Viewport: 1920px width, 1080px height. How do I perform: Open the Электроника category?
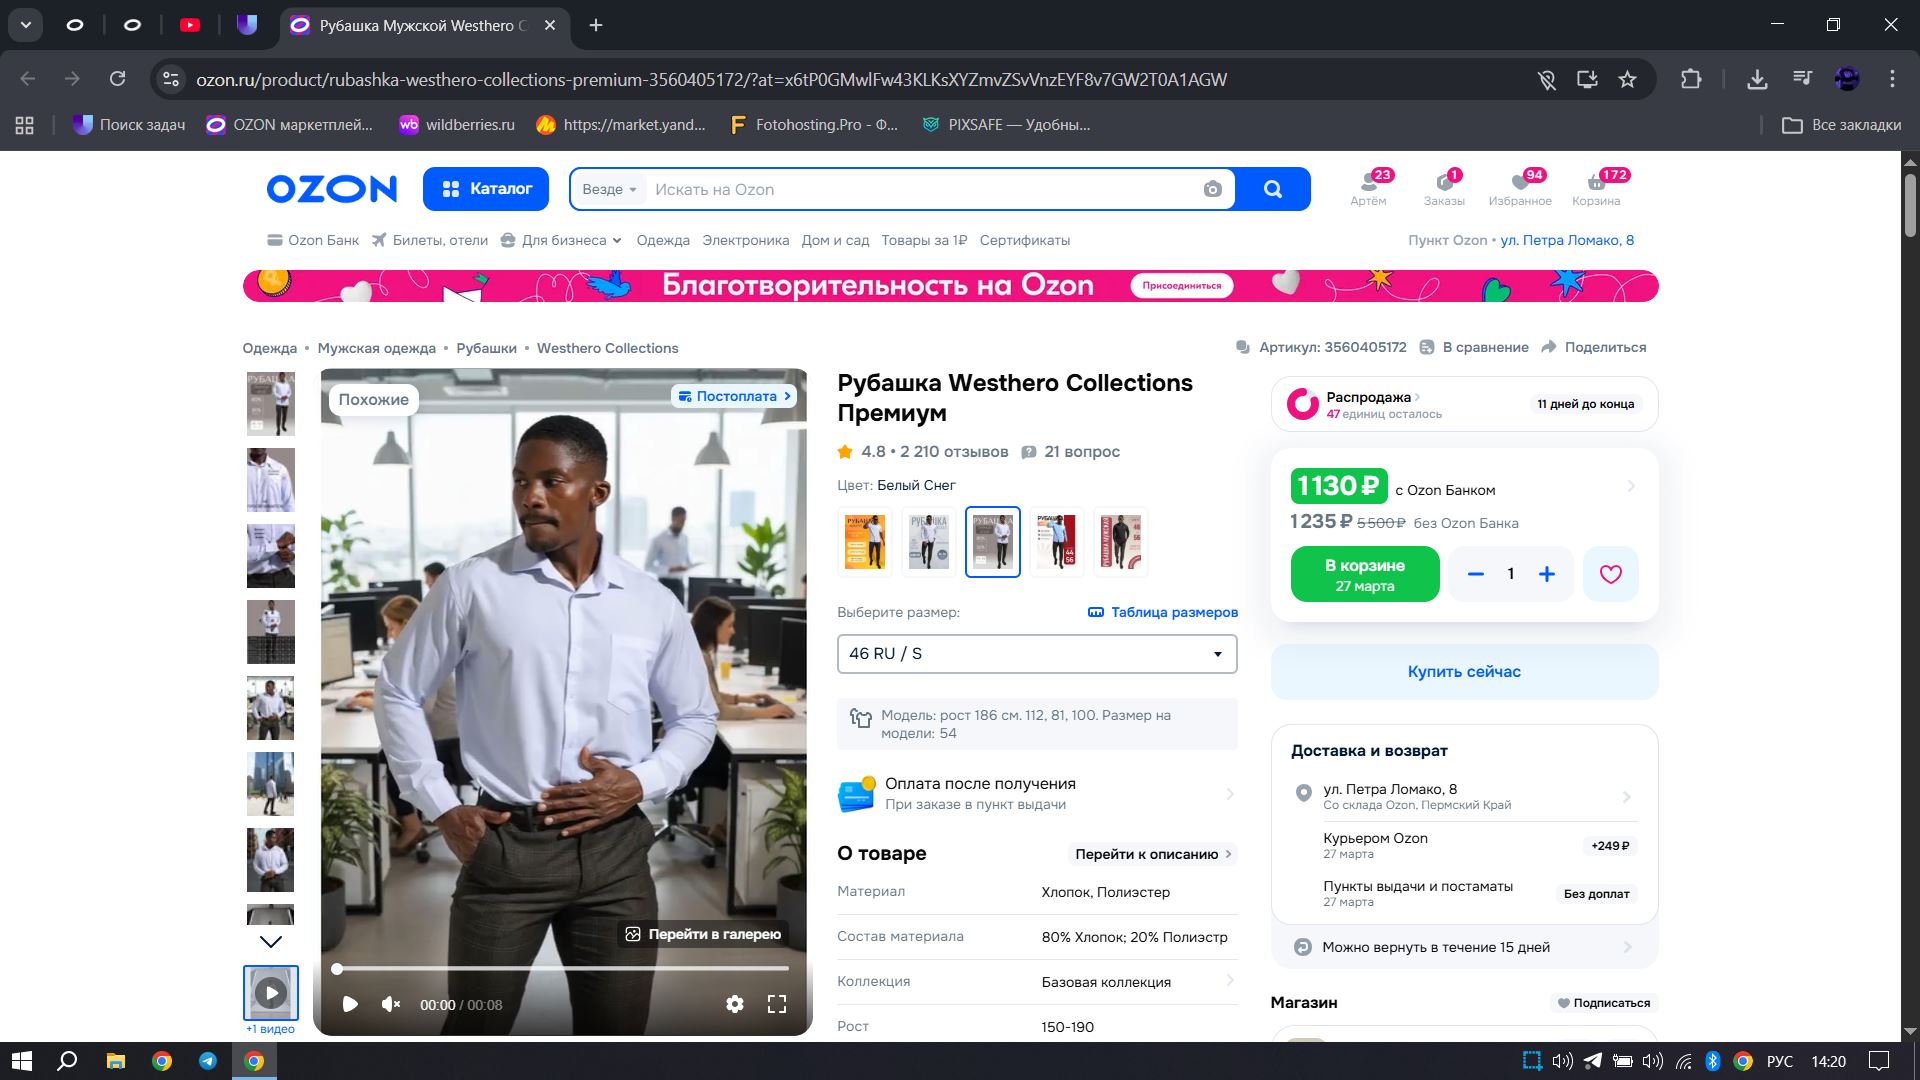pyautogui.click(x=745, y=240)
